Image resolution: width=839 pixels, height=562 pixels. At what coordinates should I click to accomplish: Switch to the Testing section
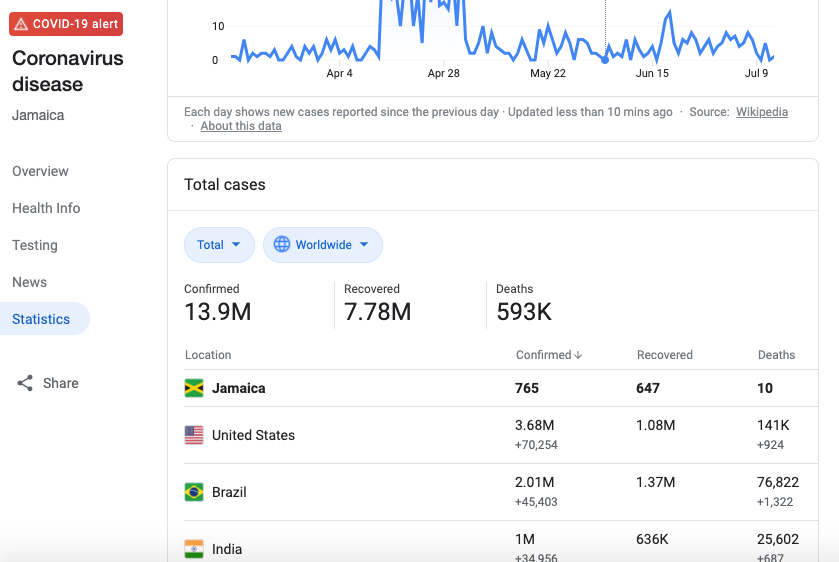tap(35, 245)
